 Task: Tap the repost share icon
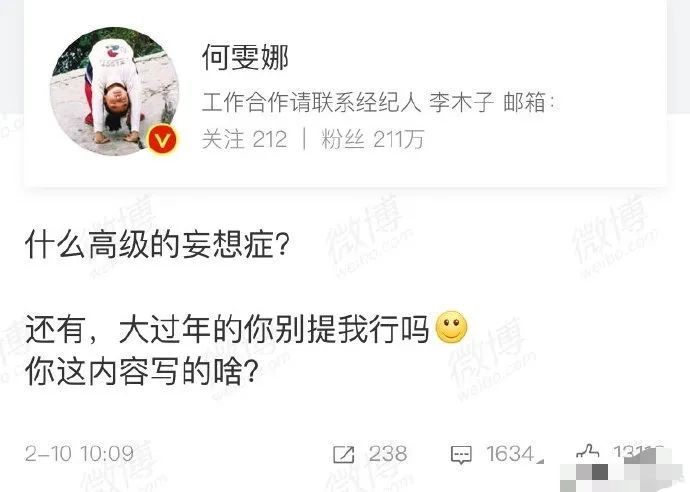[344, 454]
